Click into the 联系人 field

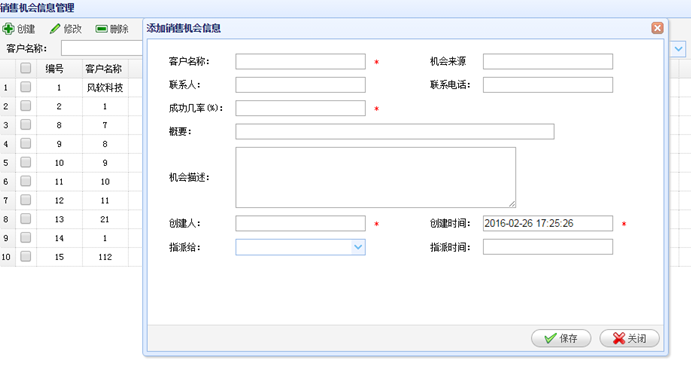300,85
